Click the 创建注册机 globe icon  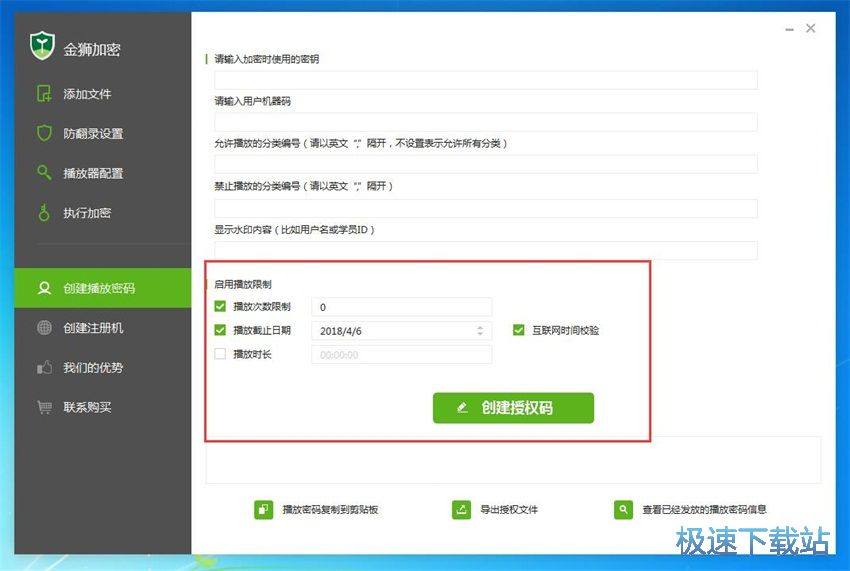[x=44, y=328]
